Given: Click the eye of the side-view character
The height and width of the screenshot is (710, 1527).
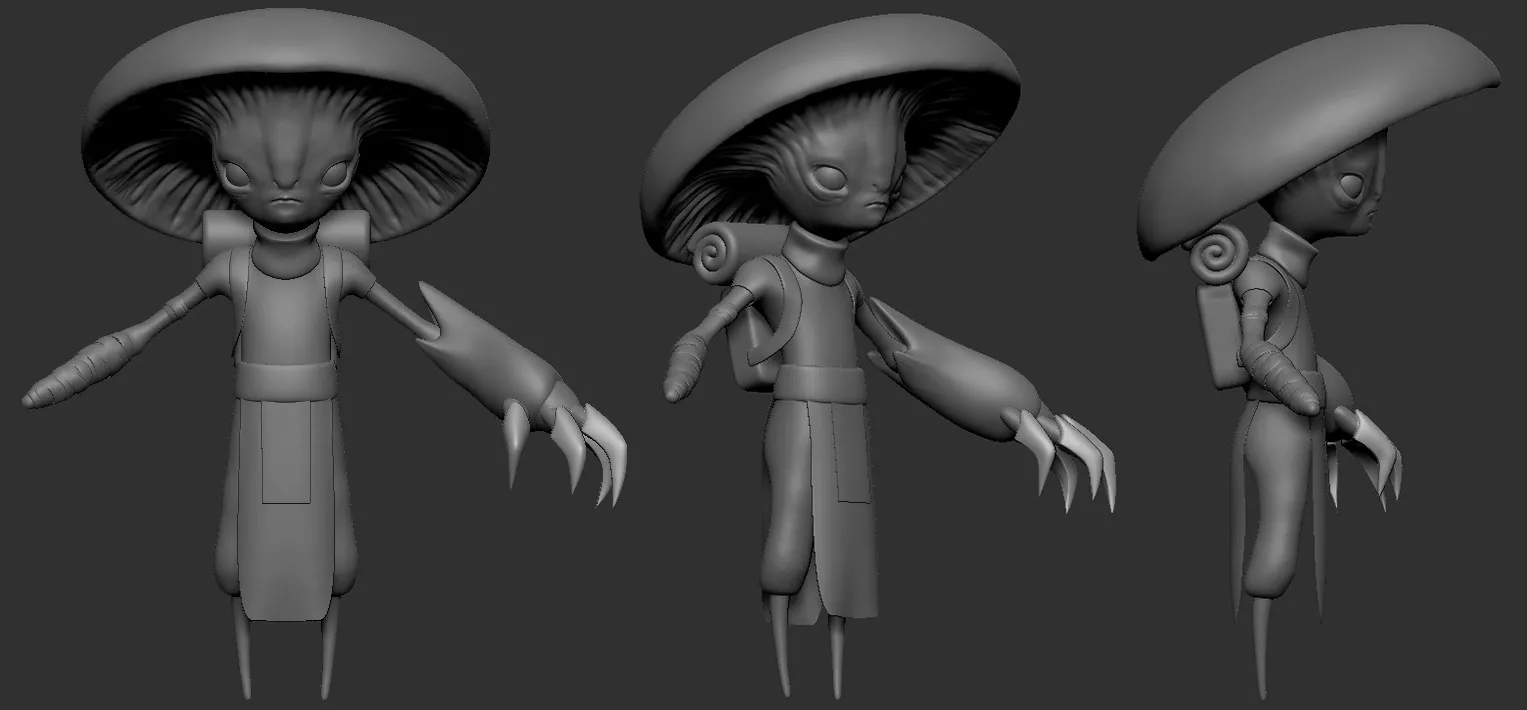Looking at the screenshot, I should [1351, 186].
